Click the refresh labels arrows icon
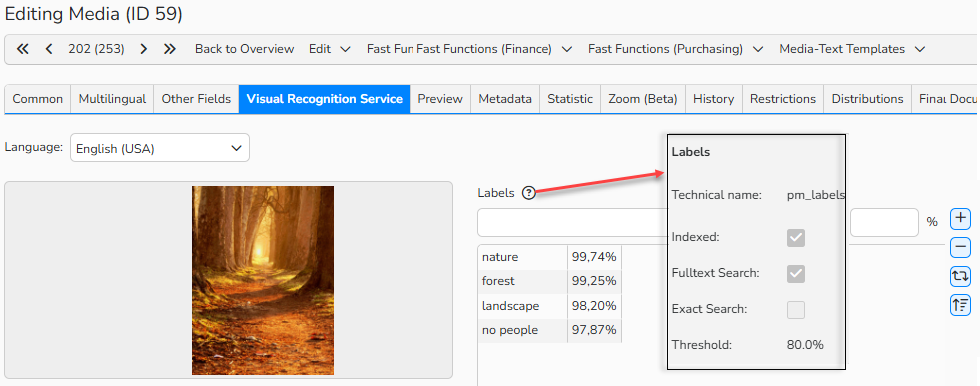The image size is (980, 386). click(960, 276)
